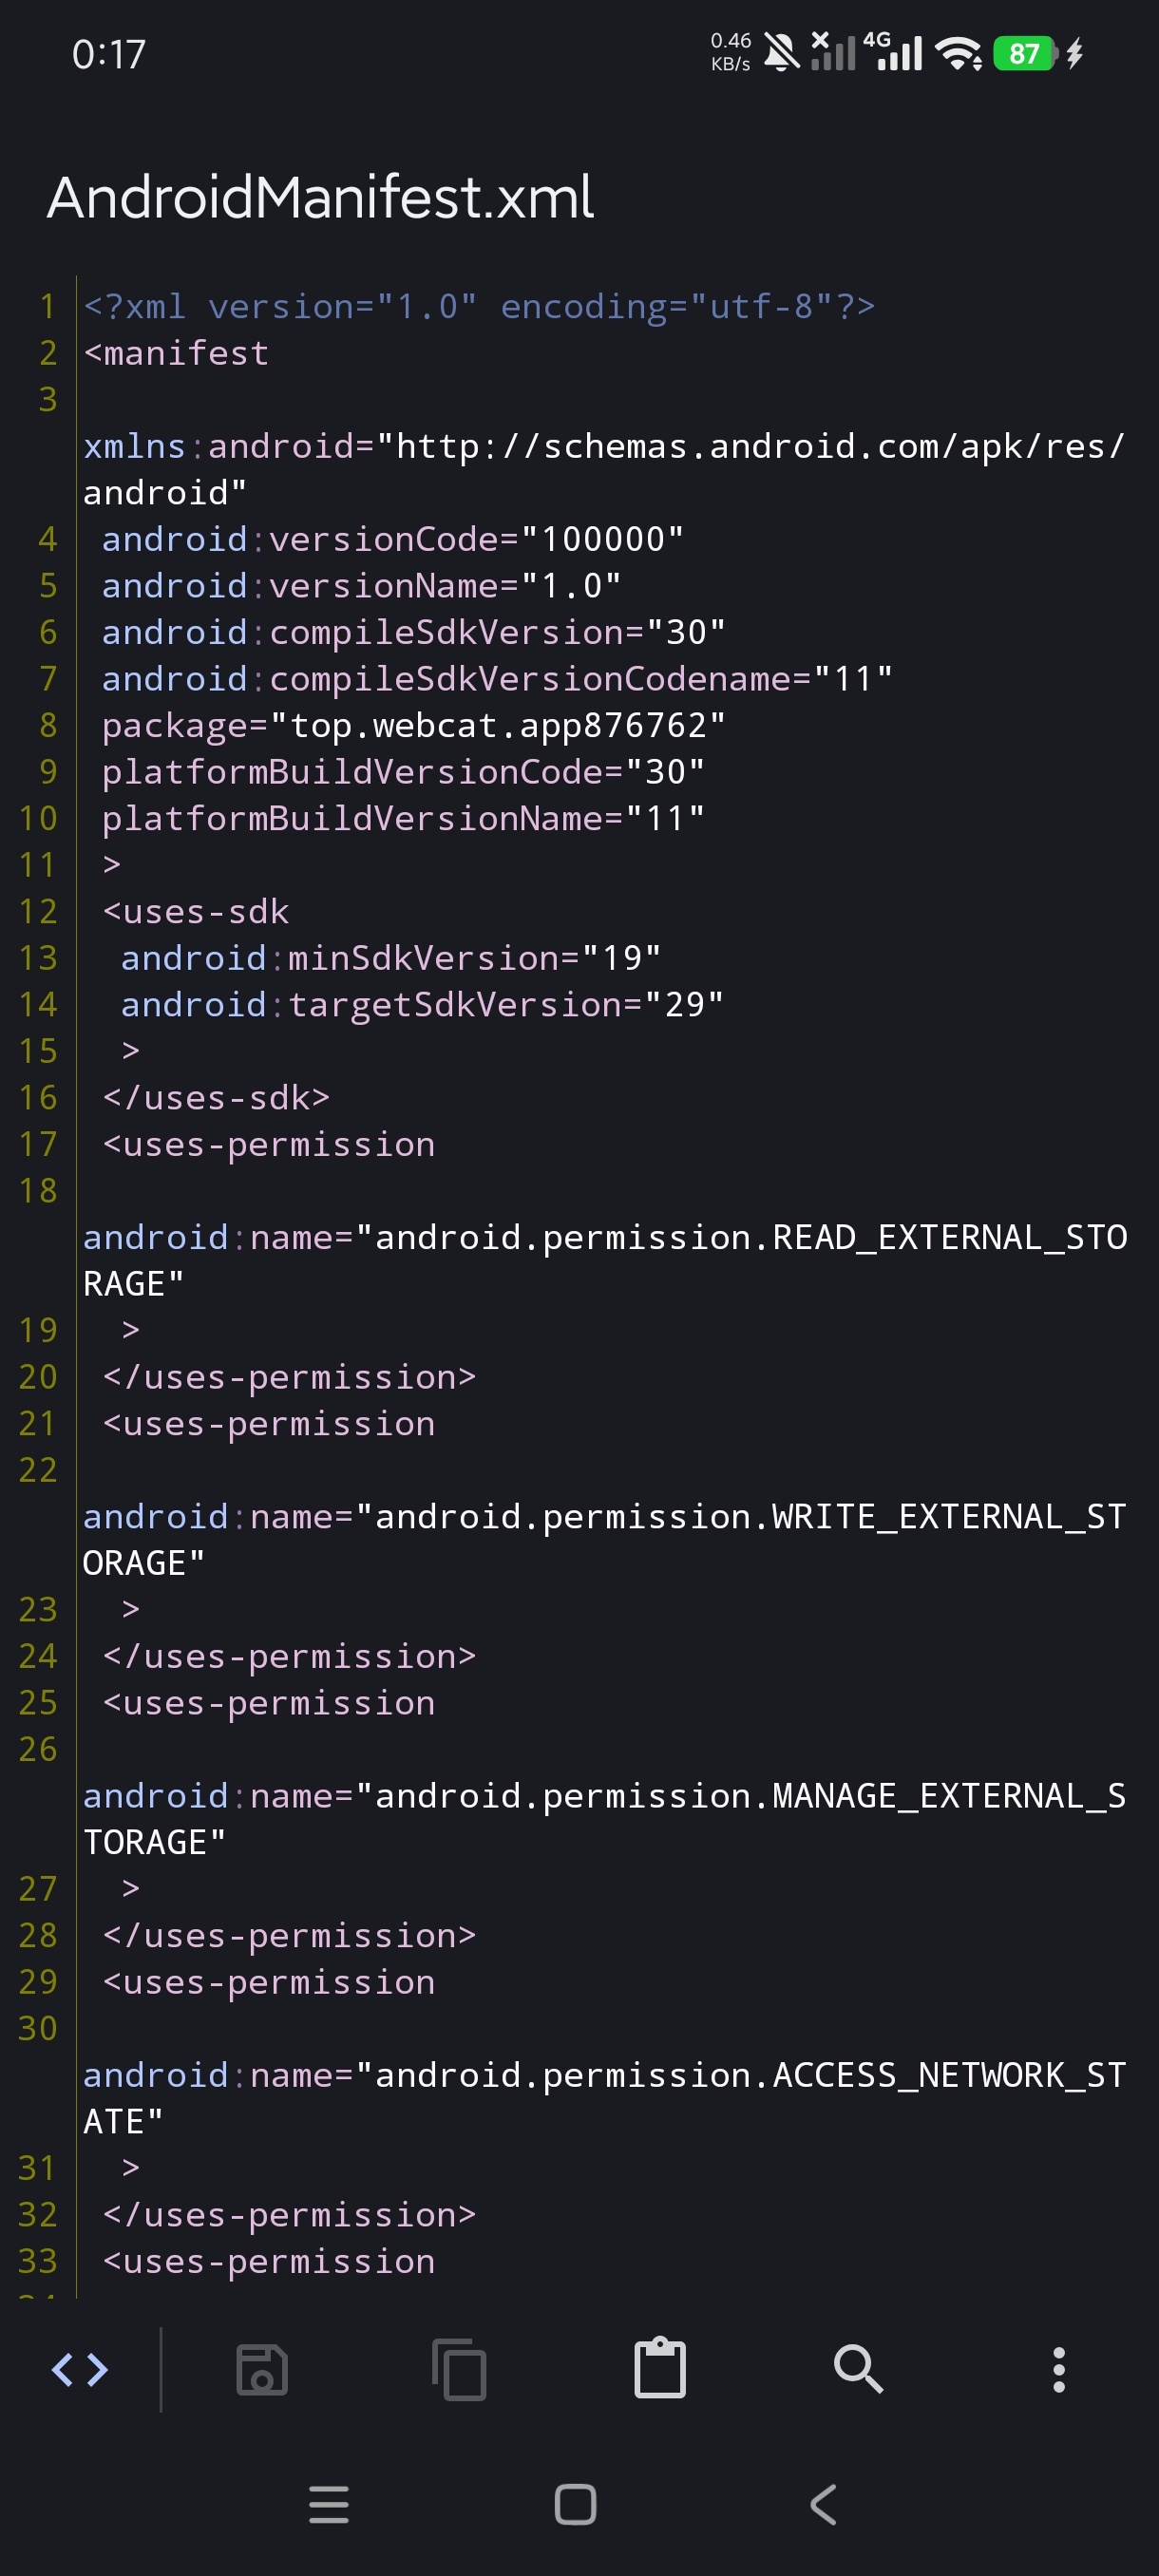Tap the code view toggle icon
Viewport: 1159px width, 2576px height.
click(x=80, y=2369)
